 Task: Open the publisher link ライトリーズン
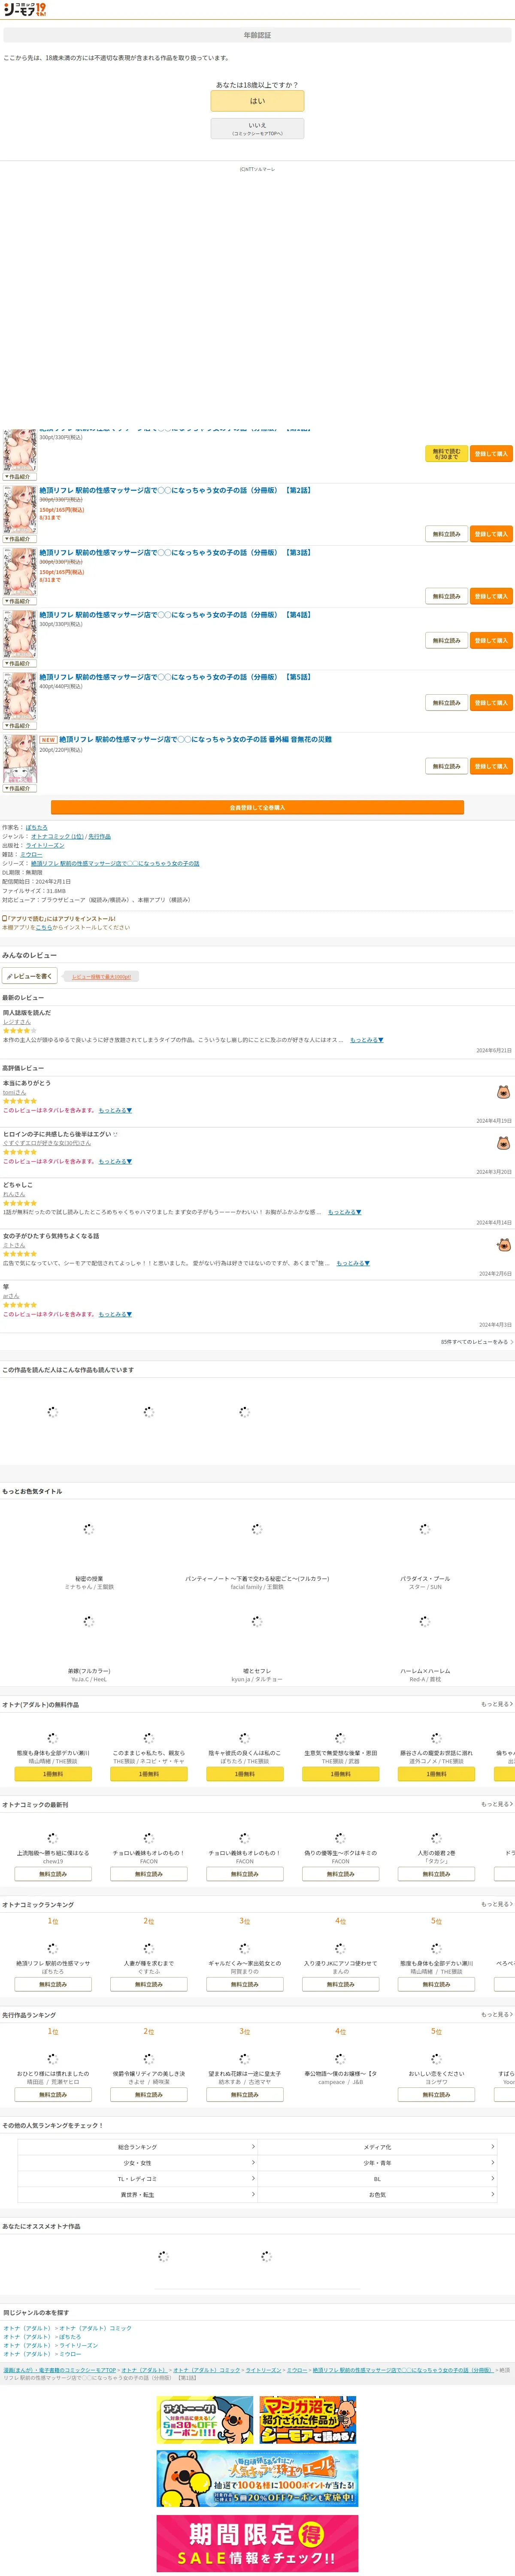[45, 845]
